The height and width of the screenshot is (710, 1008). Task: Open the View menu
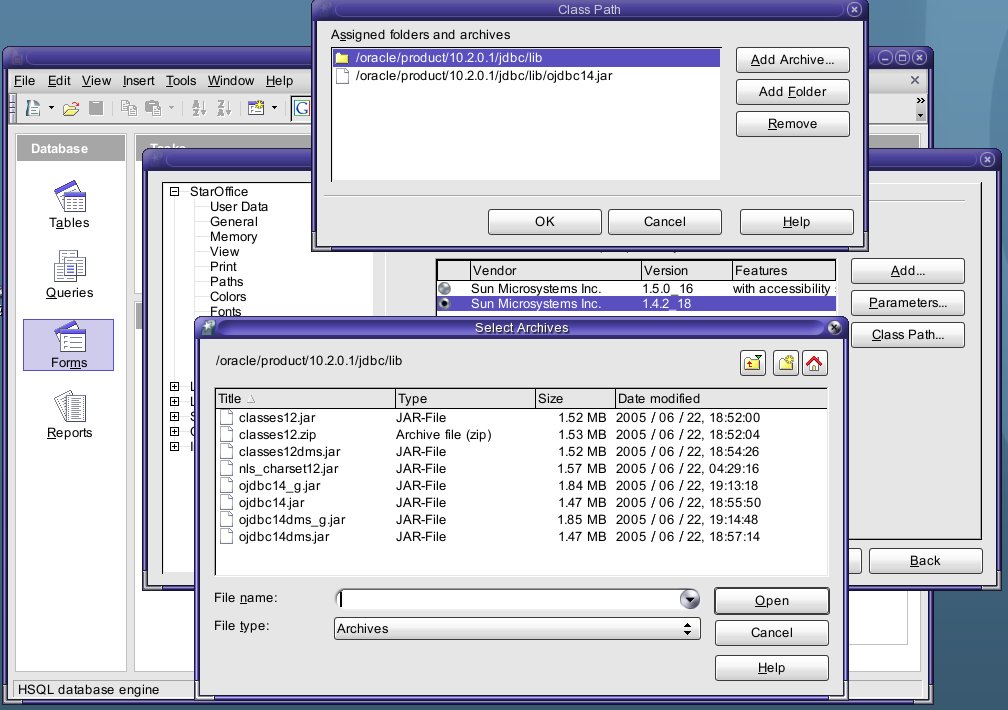(x=96, y=81)
